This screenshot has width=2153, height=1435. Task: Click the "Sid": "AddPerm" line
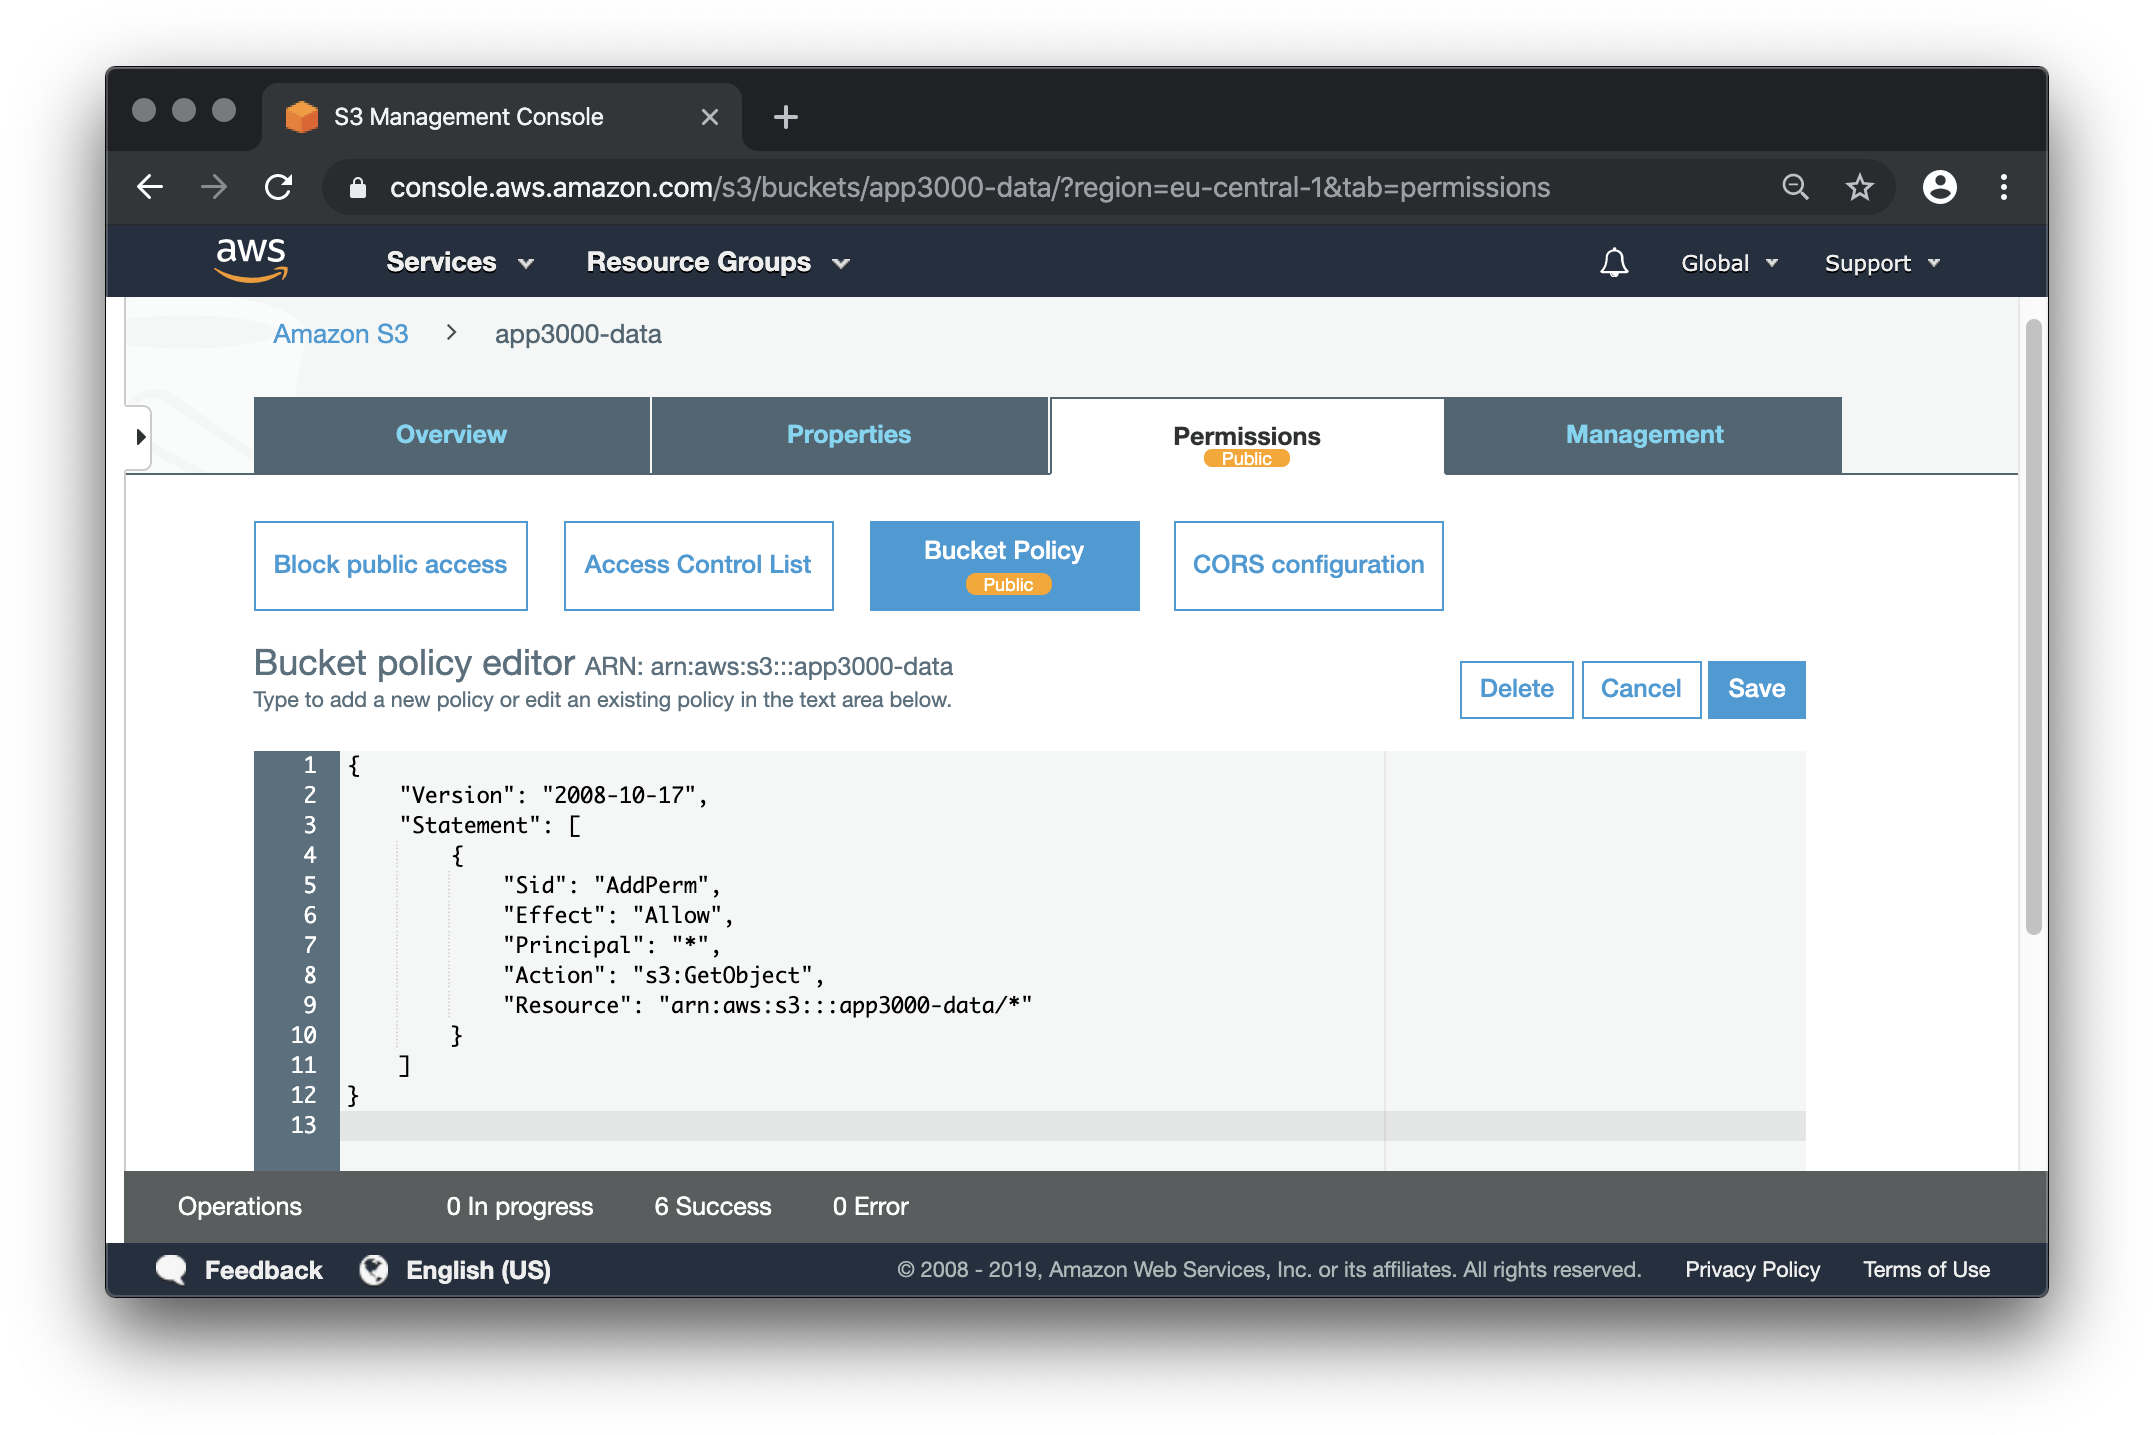(x=611, y=885)
